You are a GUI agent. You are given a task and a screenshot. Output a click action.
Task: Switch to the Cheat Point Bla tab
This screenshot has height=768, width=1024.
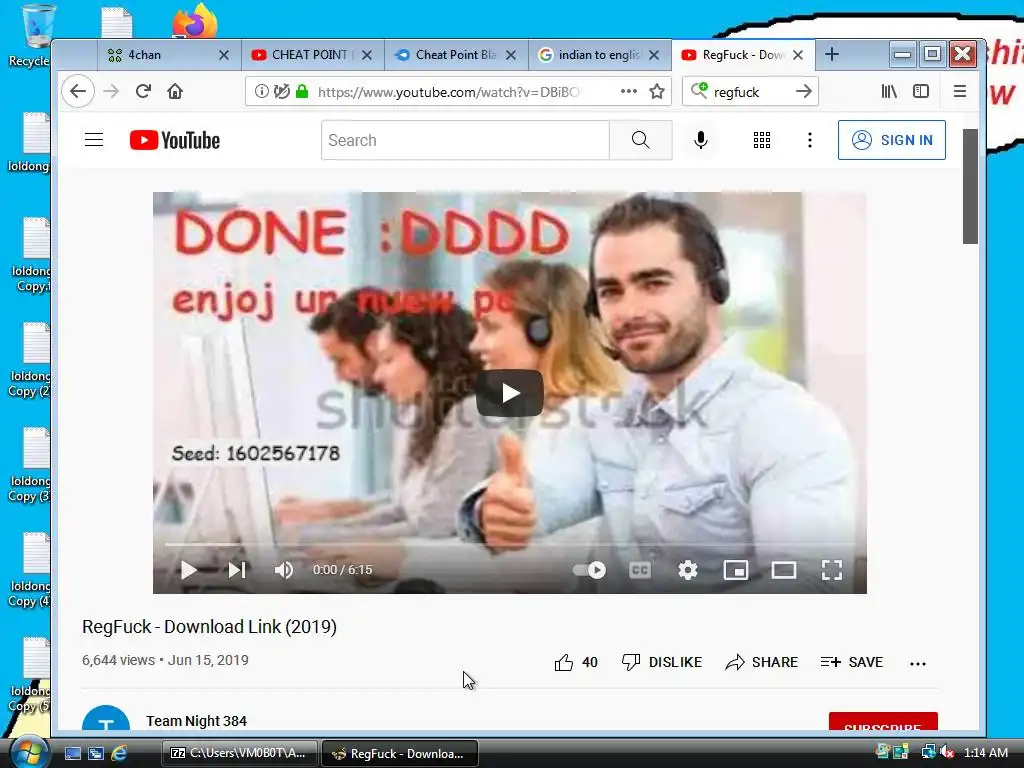(456, 55)
